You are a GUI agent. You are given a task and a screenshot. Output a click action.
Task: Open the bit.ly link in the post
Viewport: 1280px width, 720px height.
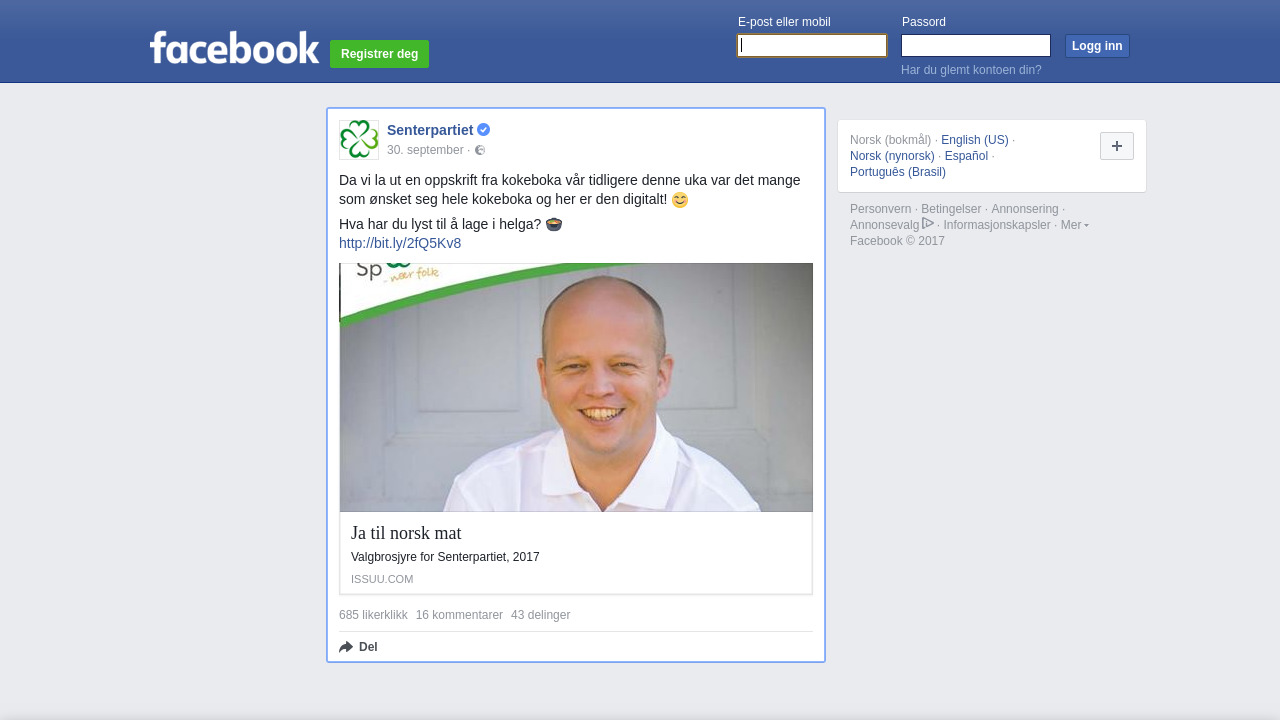click(x=400, y=243)
